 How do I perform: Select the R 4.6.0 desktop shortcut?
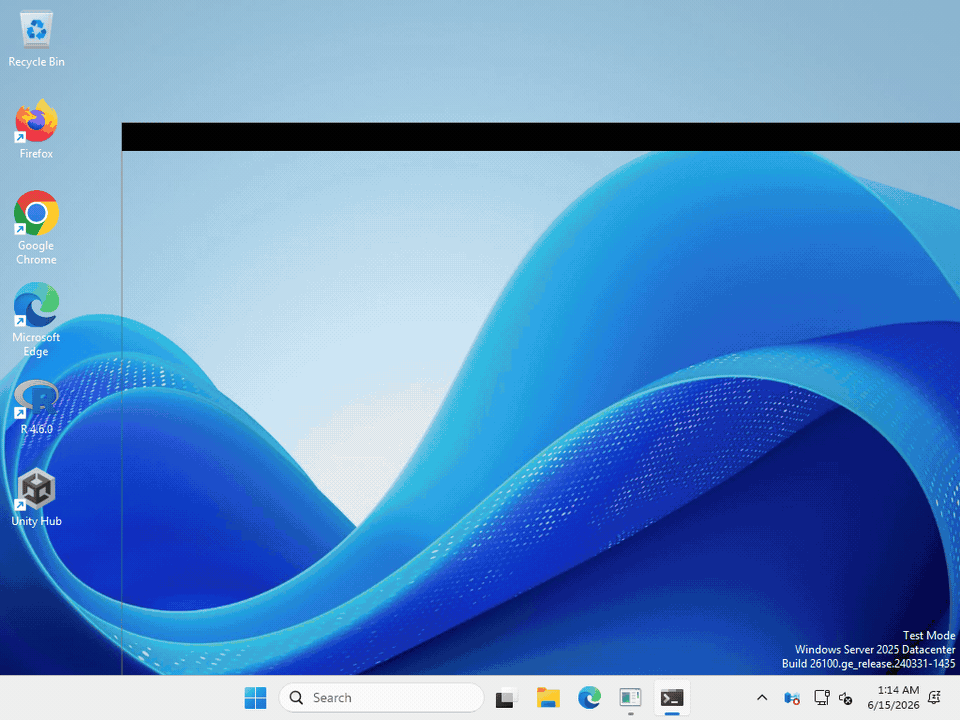(36, 407)
